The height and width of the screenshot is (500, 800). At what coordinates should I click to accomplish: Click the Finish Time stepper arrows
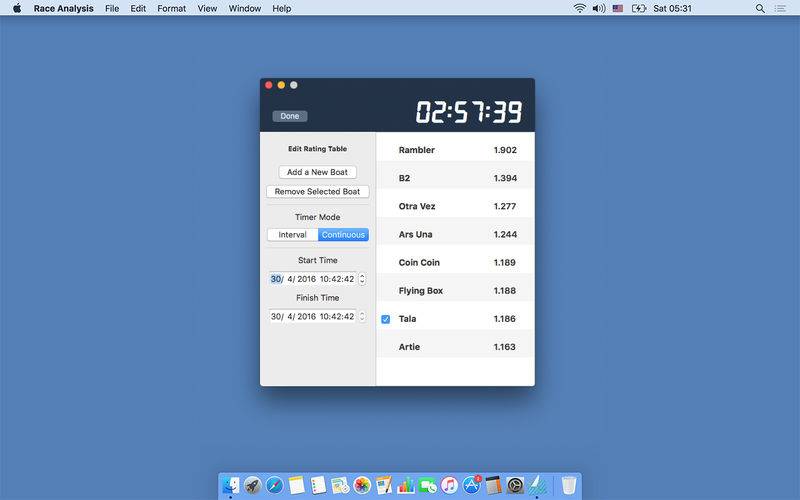362,316
